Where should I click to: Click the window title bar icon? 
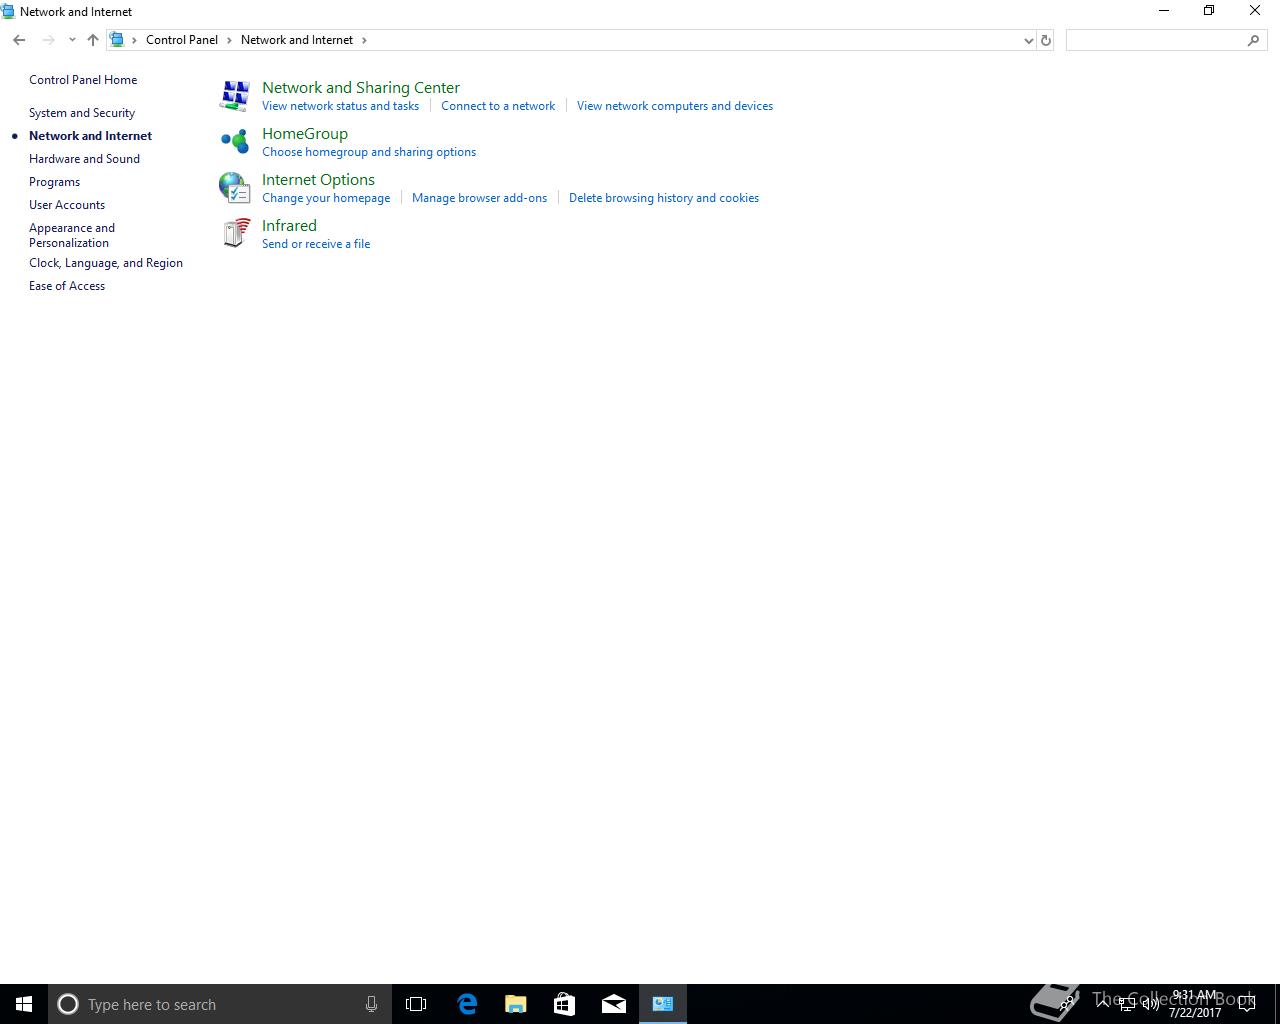point(8,11)
